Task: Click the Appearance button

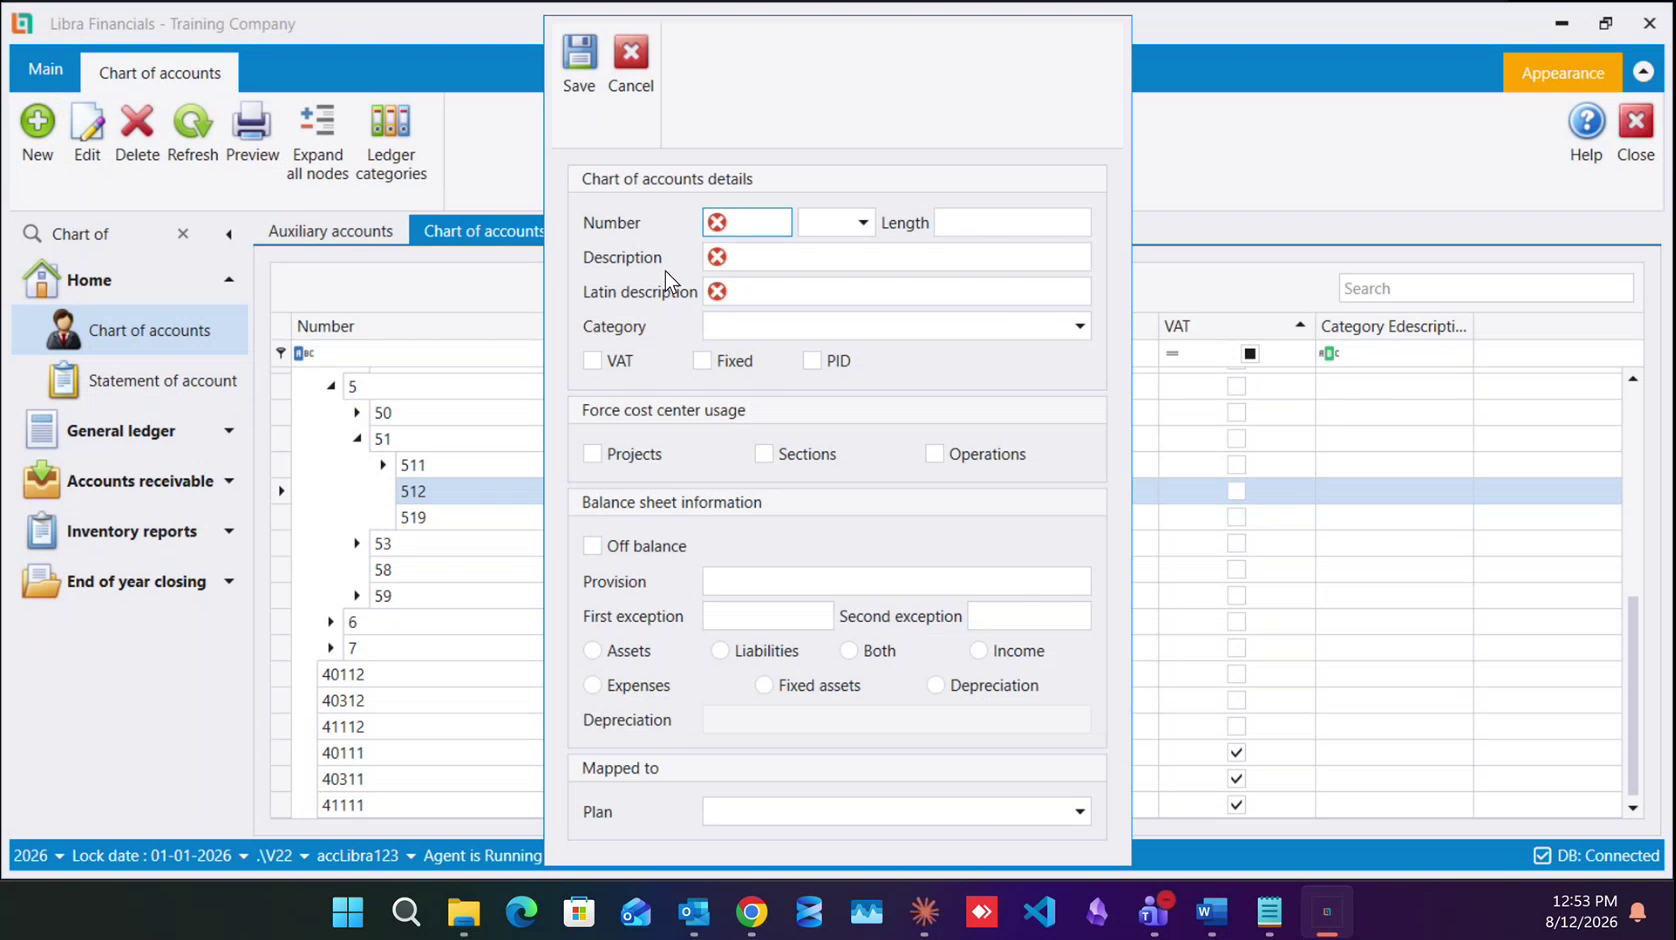Action: tap(1562, 73)
